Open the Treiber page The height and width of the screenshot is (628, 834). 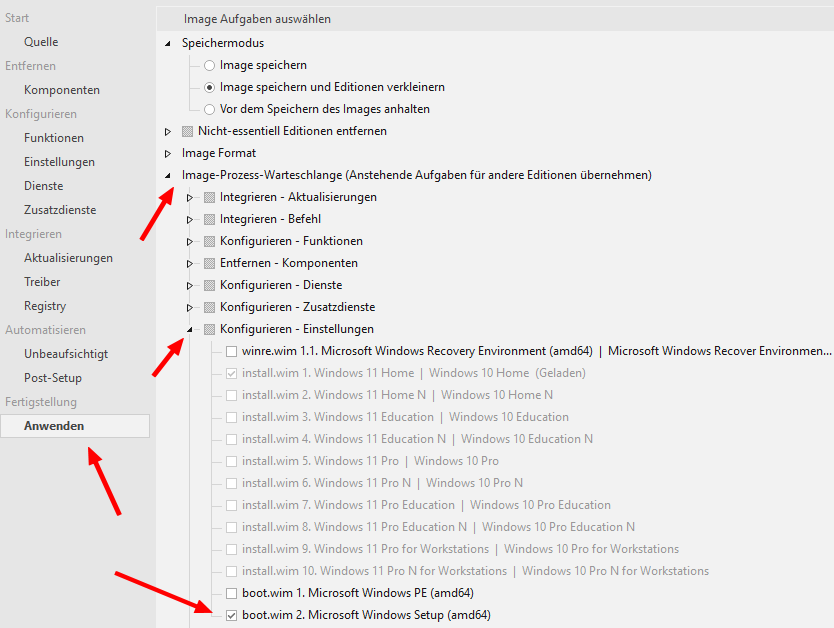(x=42, y=282)
